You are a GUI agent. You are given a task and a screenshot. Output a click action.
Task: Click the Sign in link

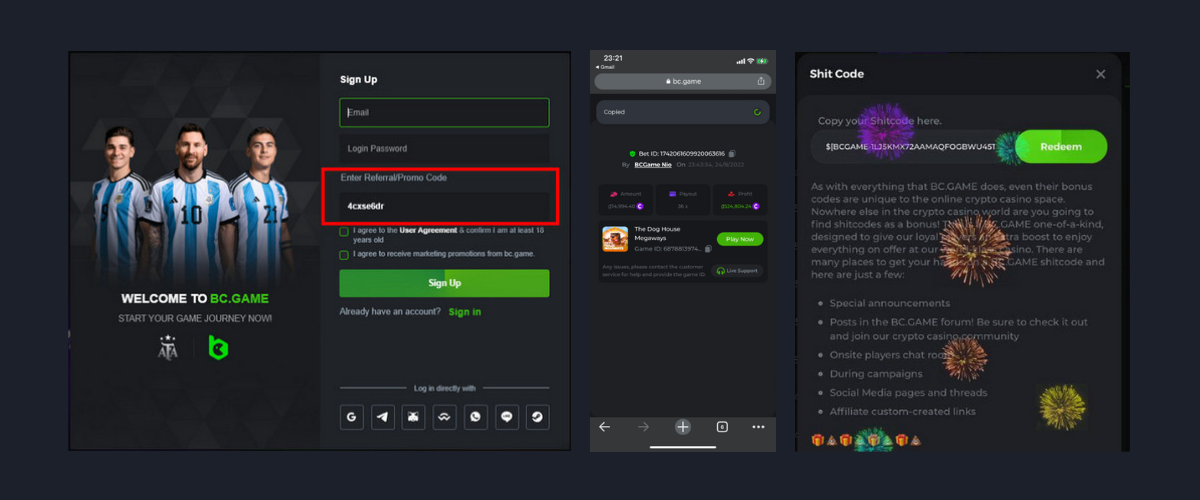(x=464, y=312)
